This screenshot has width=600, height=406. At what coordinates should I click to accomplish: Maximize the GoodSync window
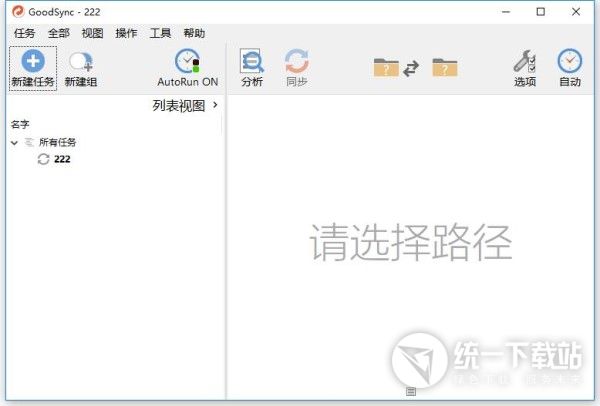point(541,12)
